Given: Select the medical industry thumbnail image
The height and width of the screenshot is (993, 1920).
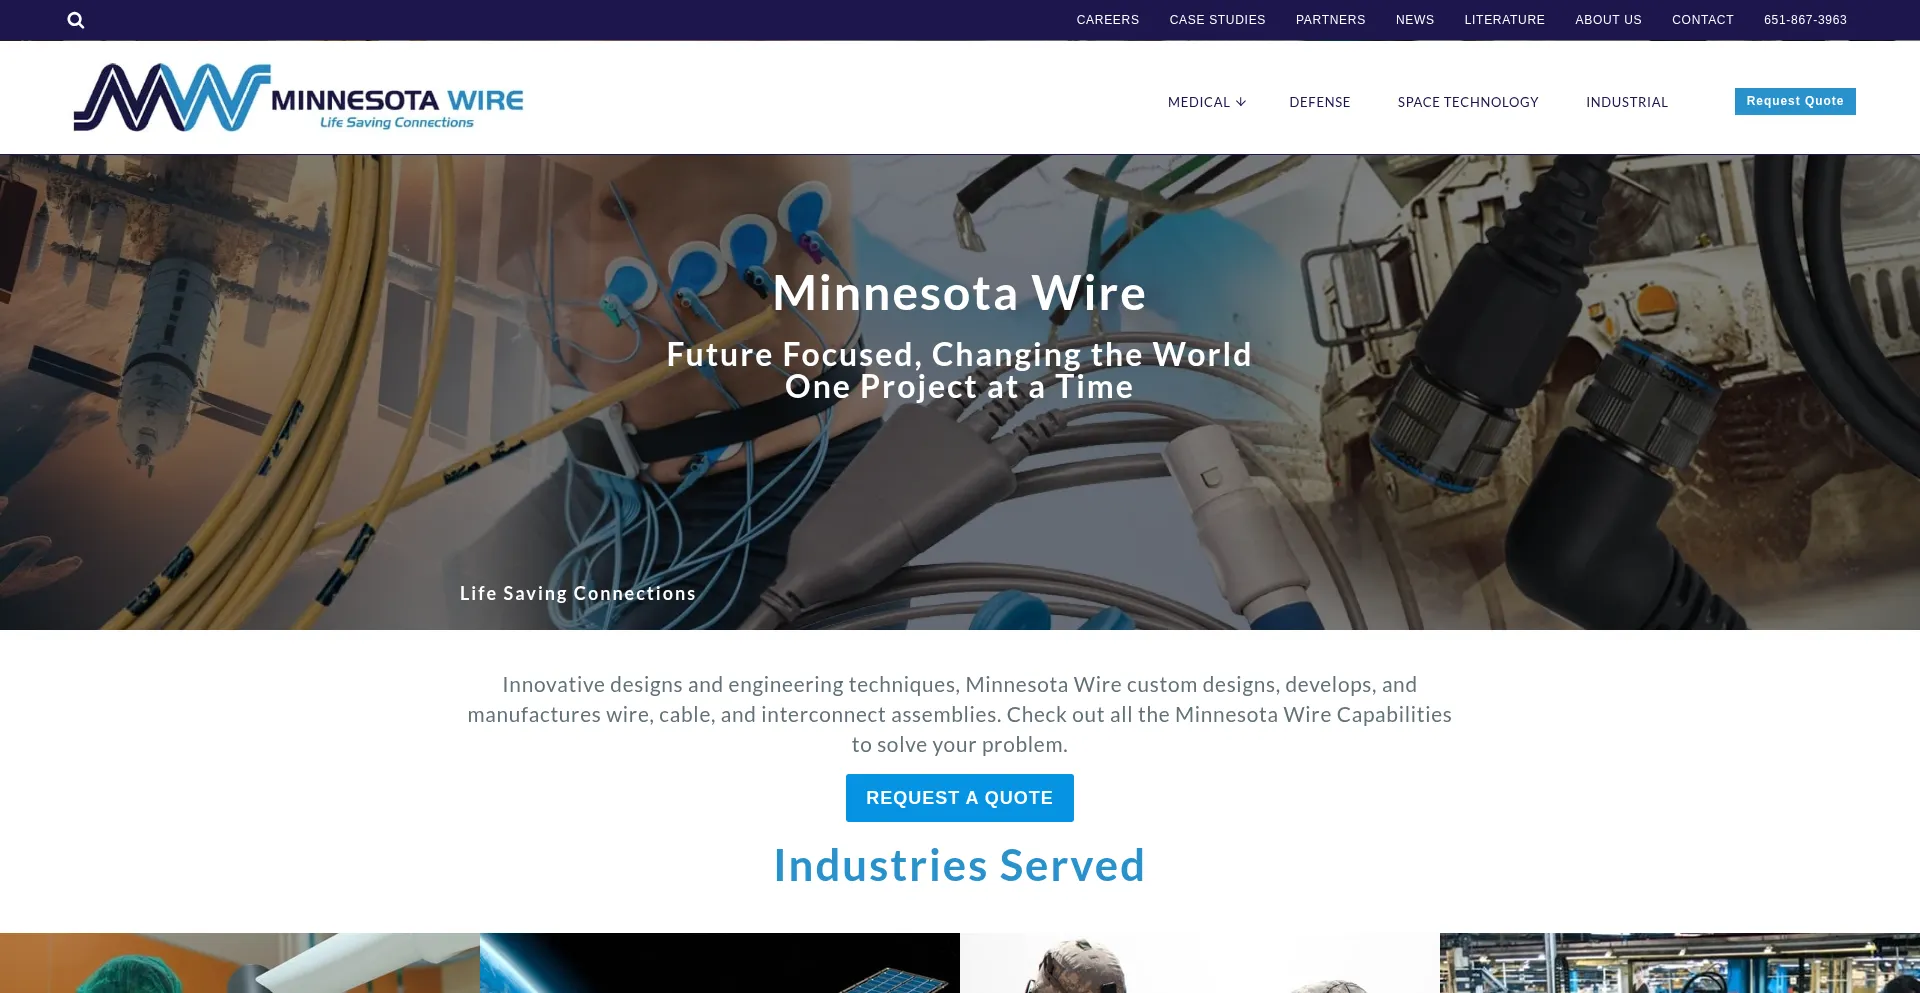Looking at the screenshot, I should pos(240,963).
